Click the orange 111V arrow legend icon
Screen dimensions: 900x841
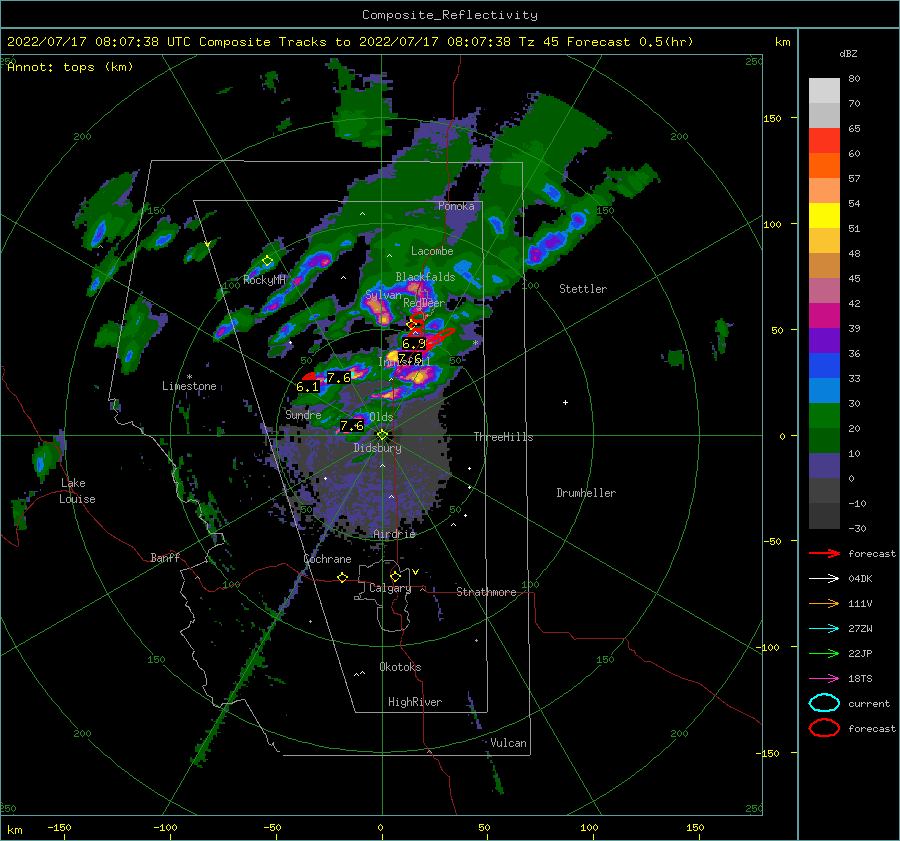point(824,603)
